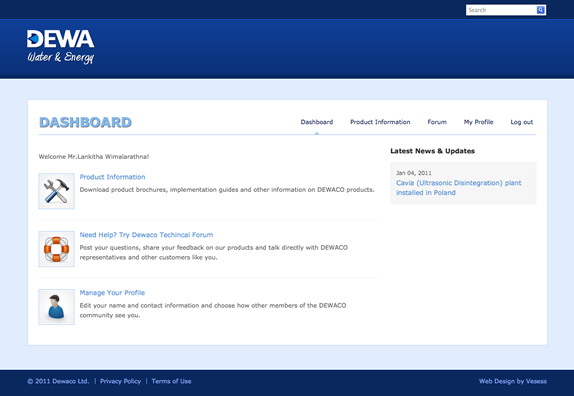This screenshot has height=396, width=574.
Task: Click the © 2011 Dewaco Ltd. footer text
Action: 58,381
